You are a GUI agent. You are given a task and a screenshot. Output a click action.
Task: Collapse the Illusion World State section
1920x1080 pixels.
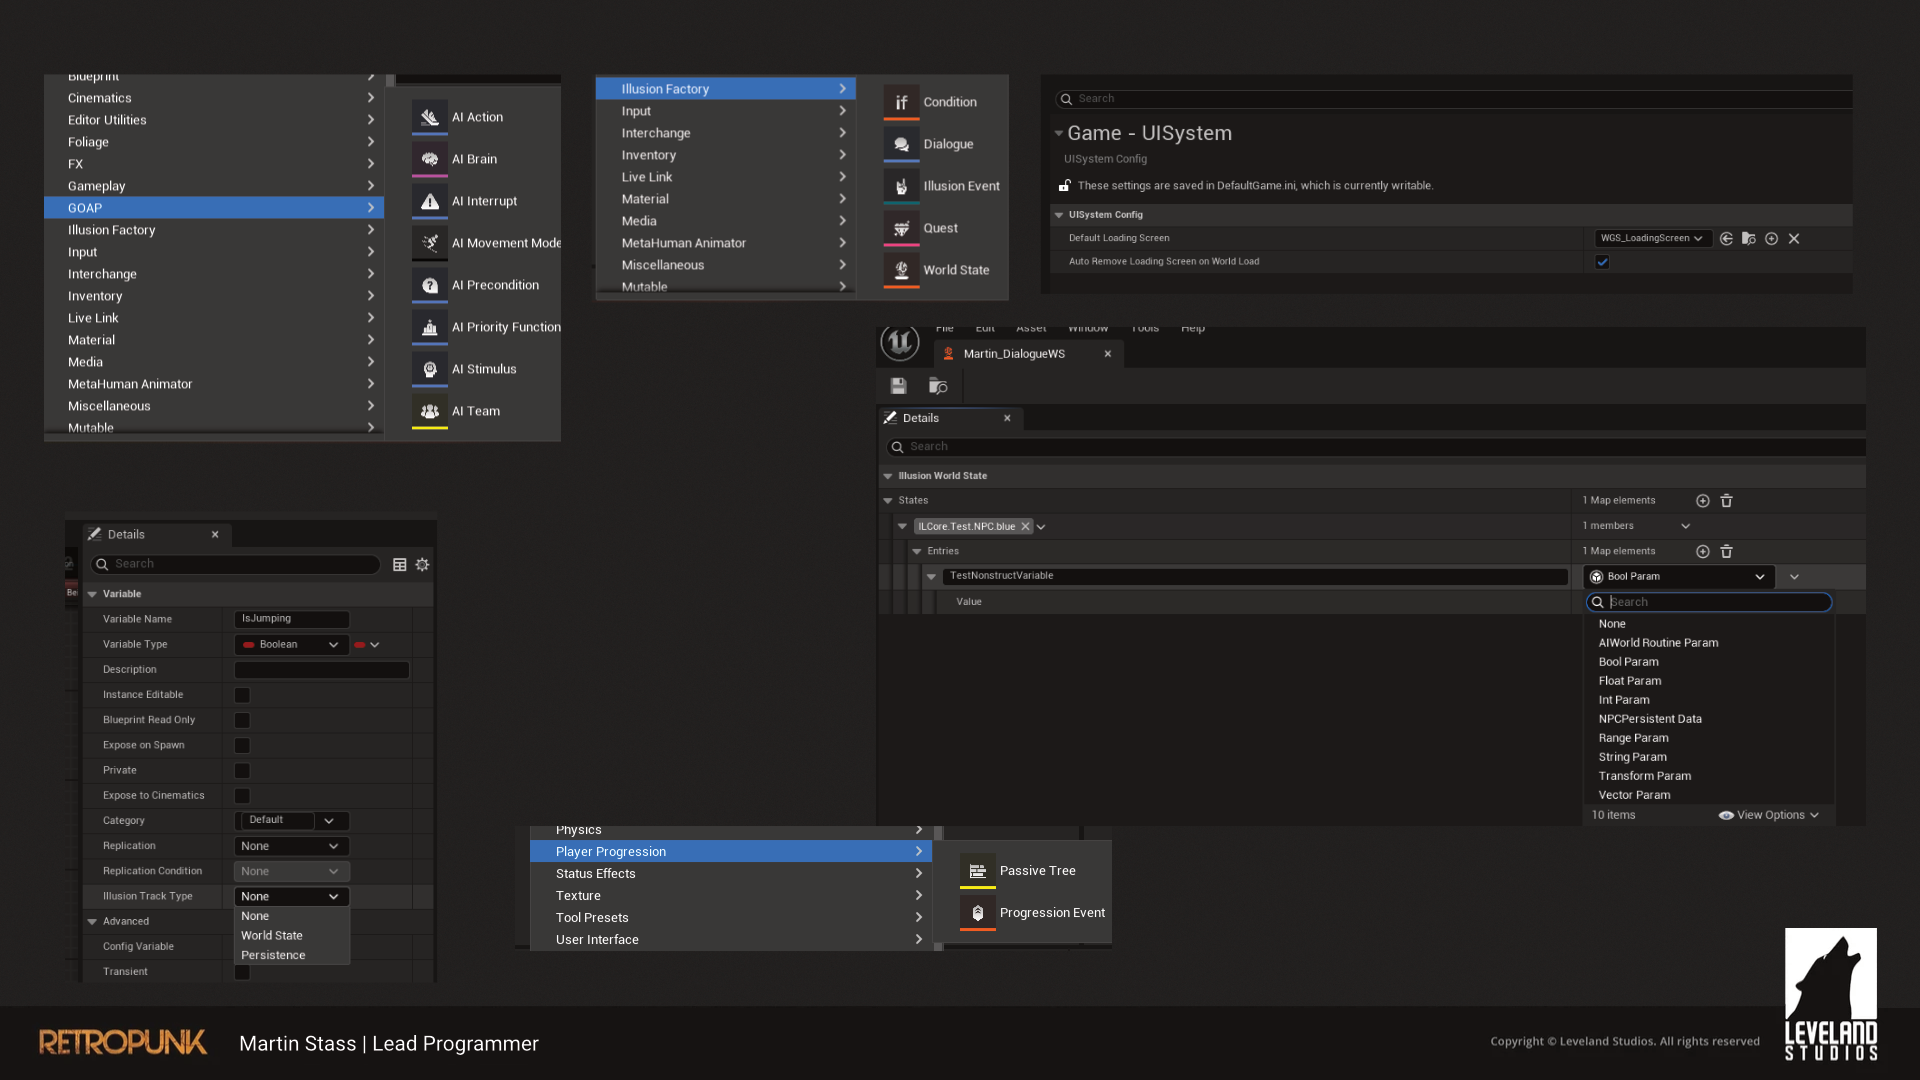tap(888, 476)
